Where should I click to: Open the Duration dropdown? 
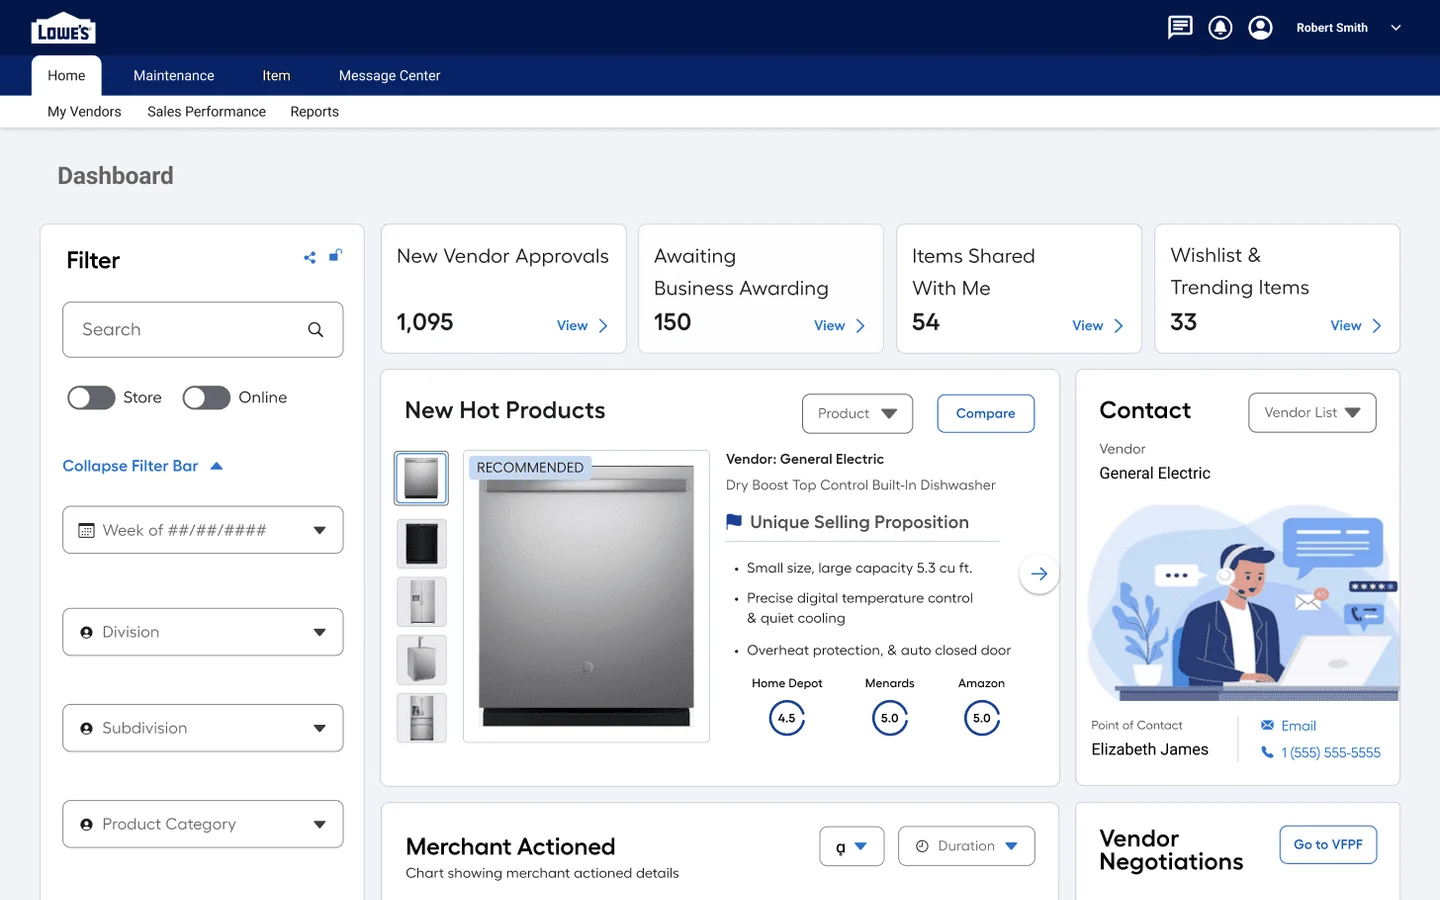click(x=966, y=846)
